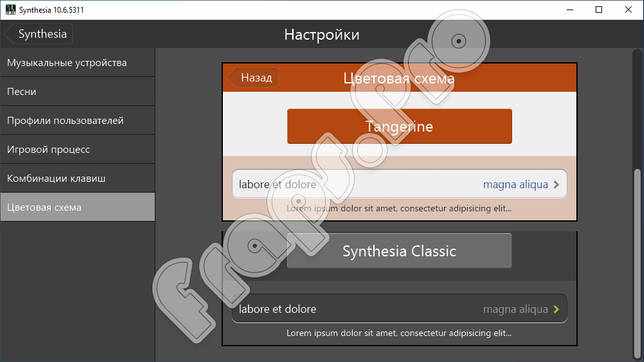Click labore et dolore row in Tangerine preview

pos(399,184)
